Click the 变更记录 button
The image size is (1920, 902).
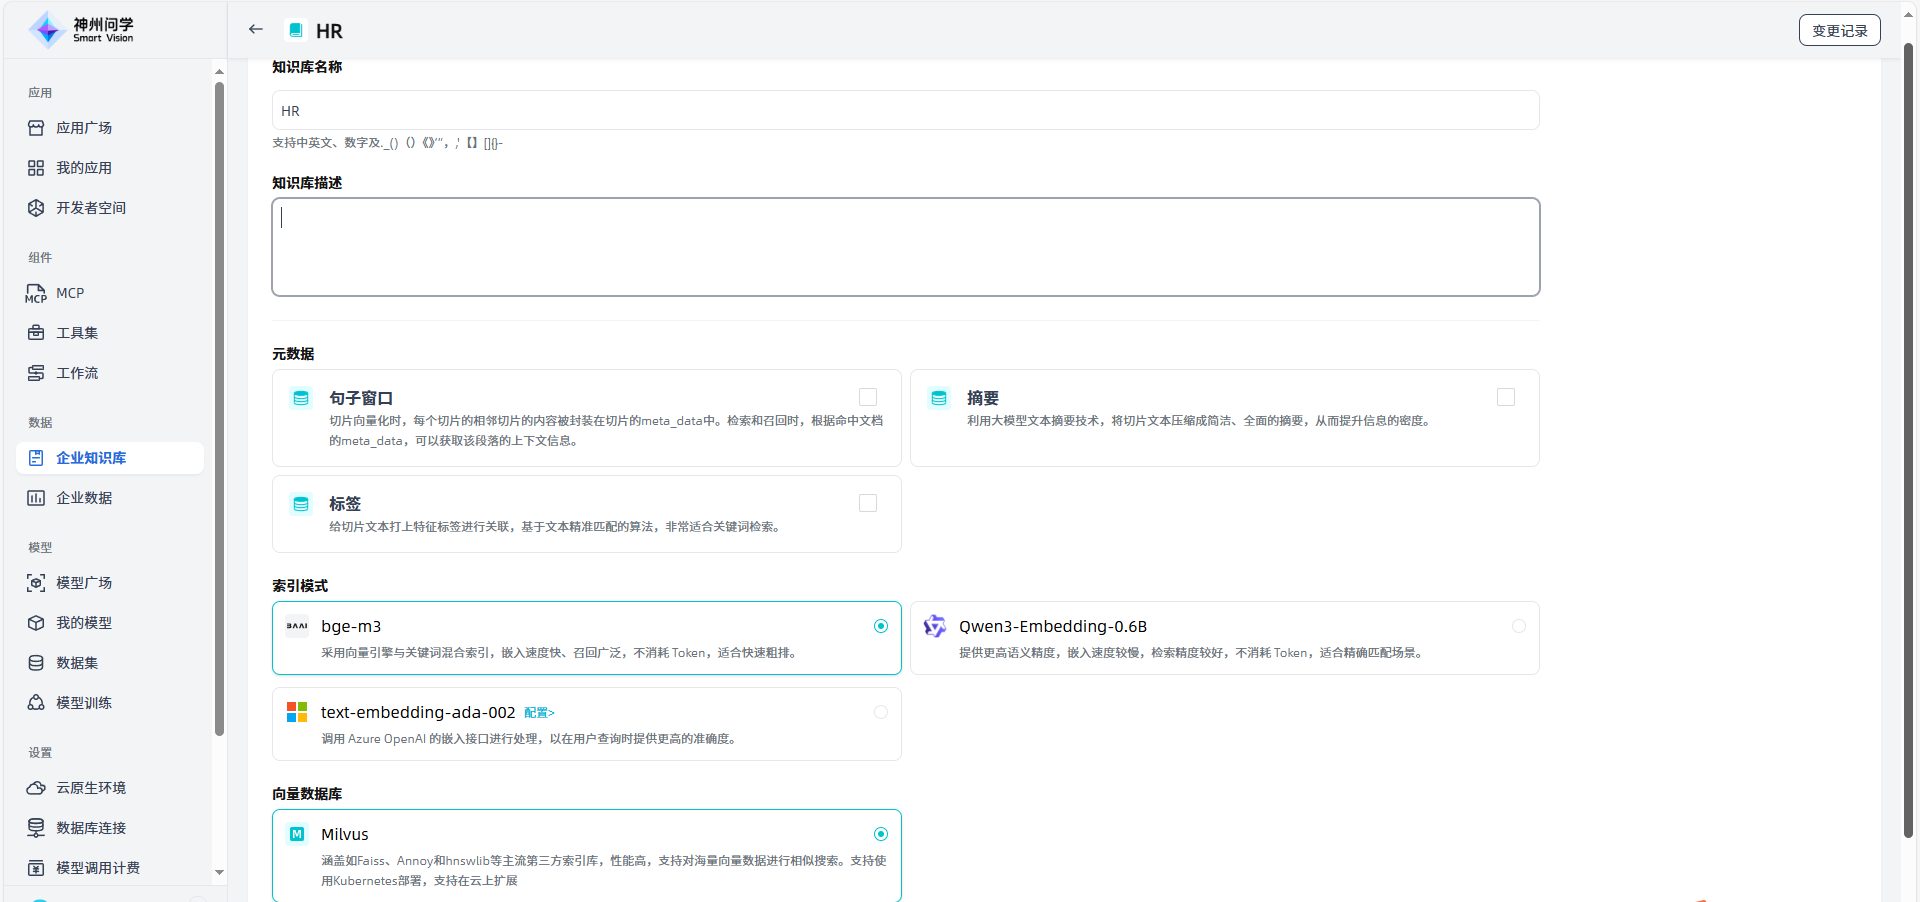point(1839,31)
